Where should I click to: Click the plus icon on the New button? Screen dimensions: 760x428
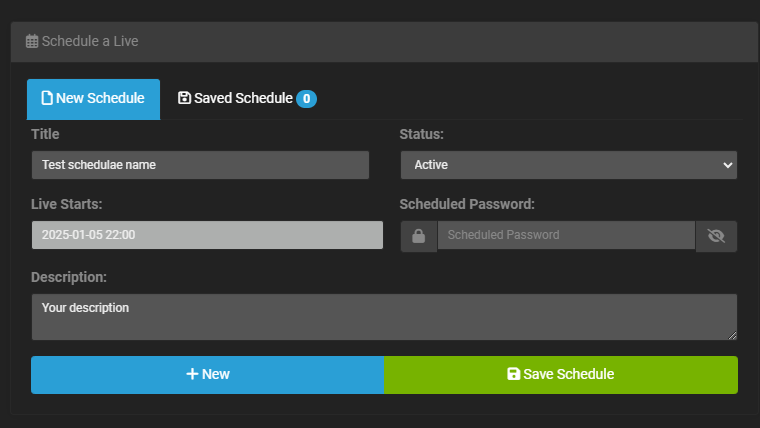pyautogui.click(x=192, y=375)
